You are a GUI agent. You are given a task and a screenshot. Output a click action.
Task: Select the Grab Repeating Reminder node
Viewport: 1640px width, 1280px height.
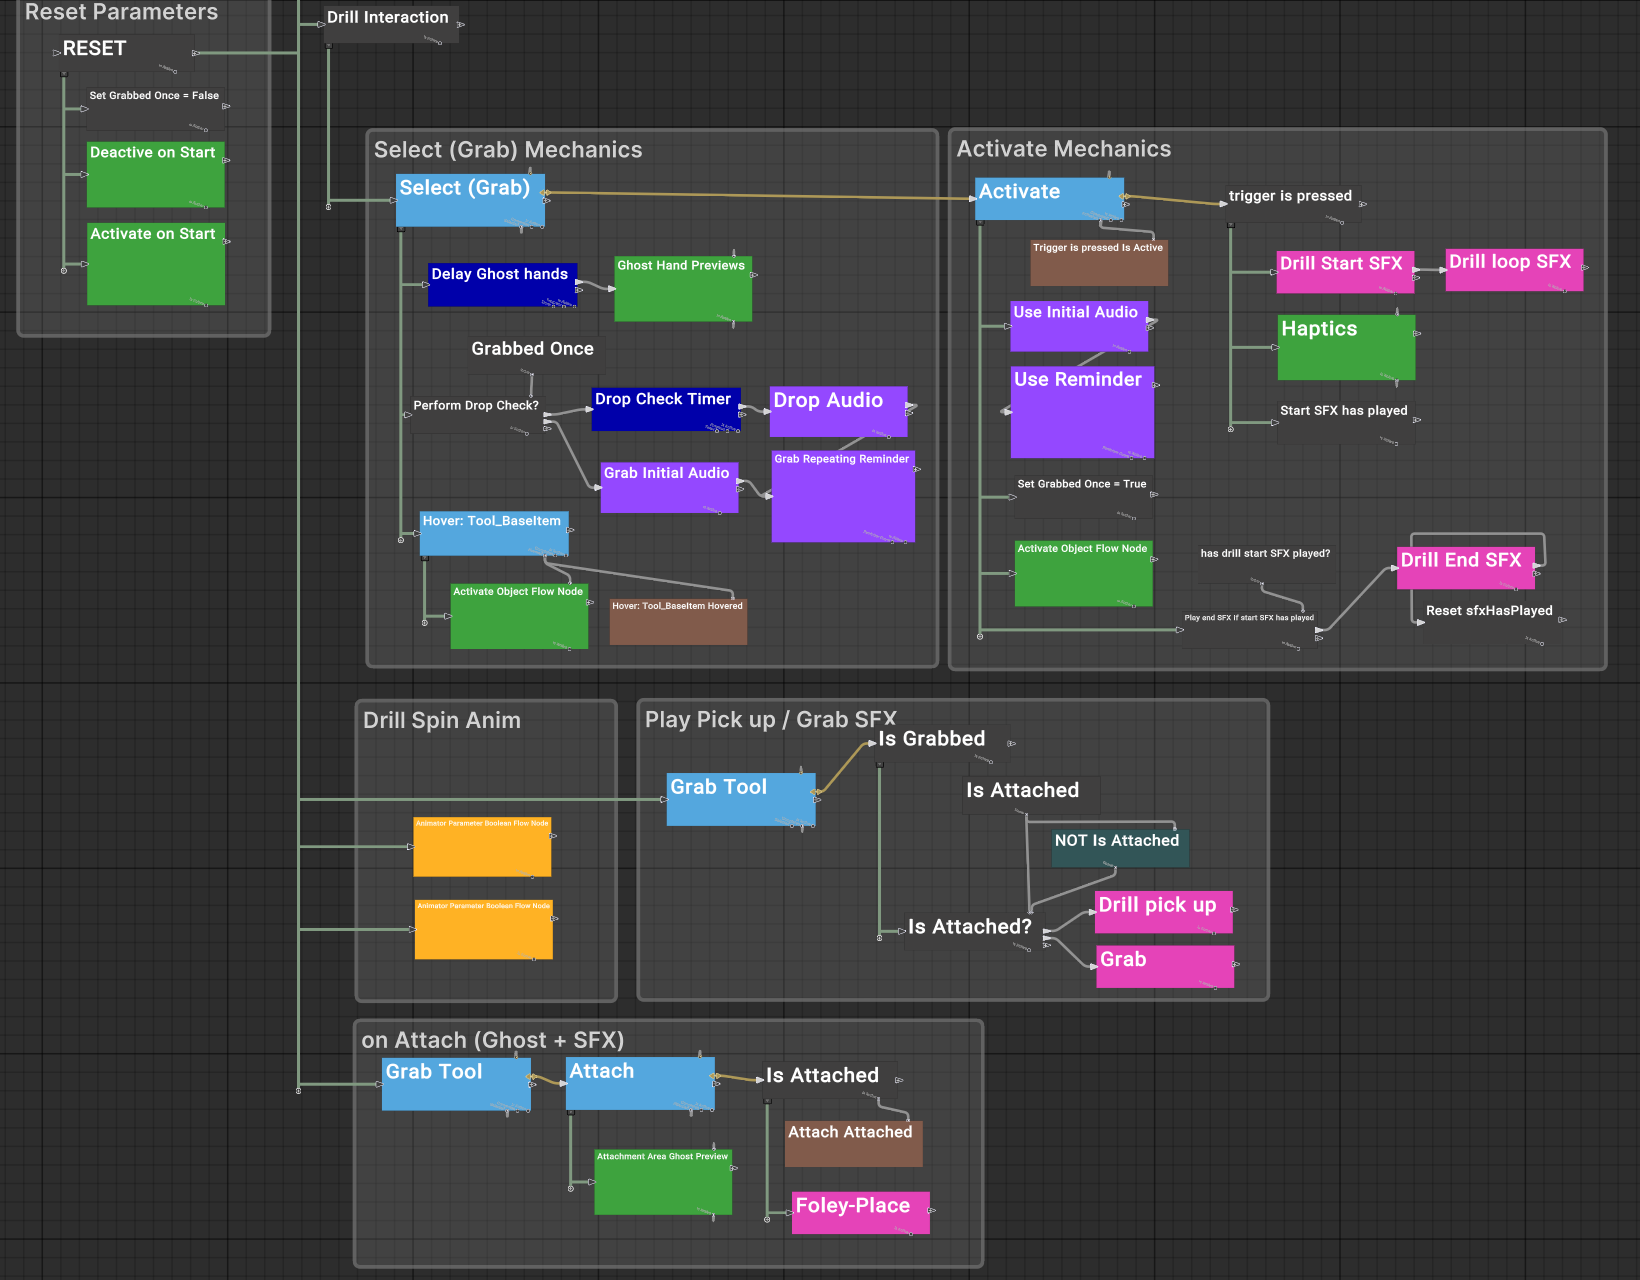[842, 497]
